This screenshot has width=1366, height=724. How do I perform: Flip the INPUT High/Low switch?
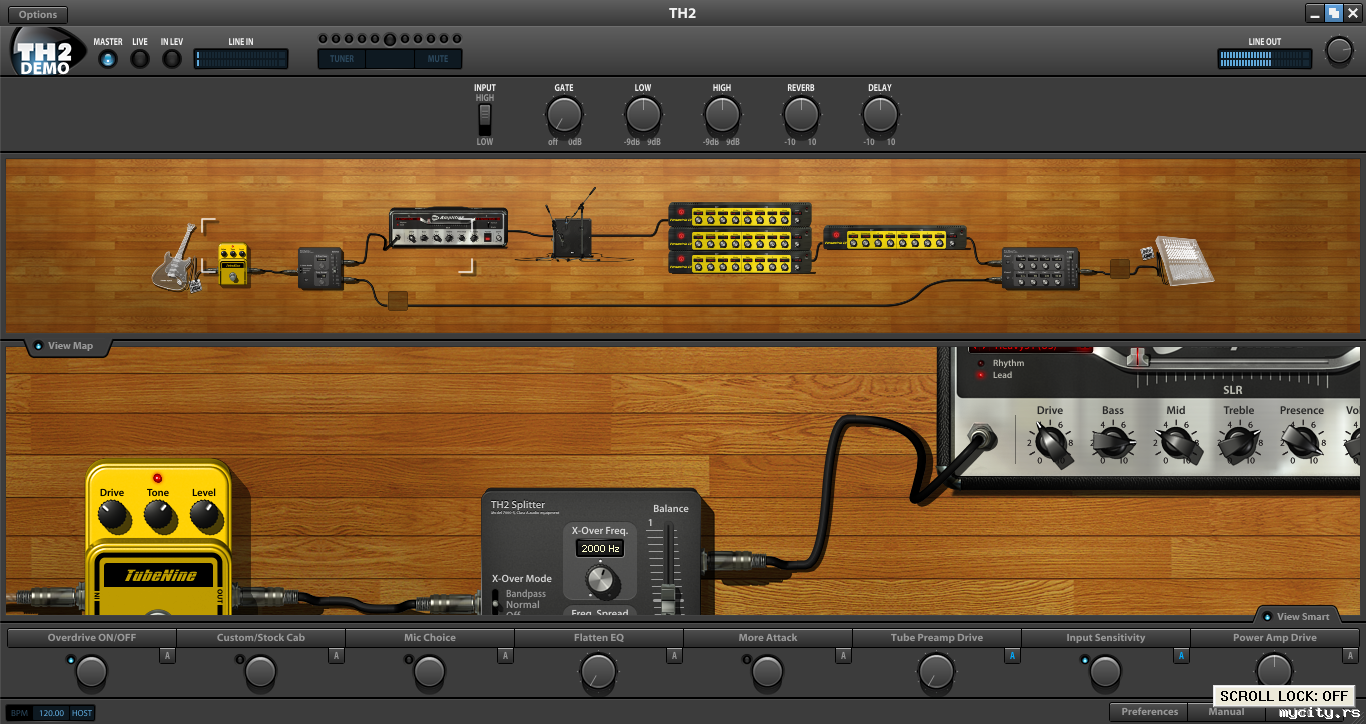(485, 120)
